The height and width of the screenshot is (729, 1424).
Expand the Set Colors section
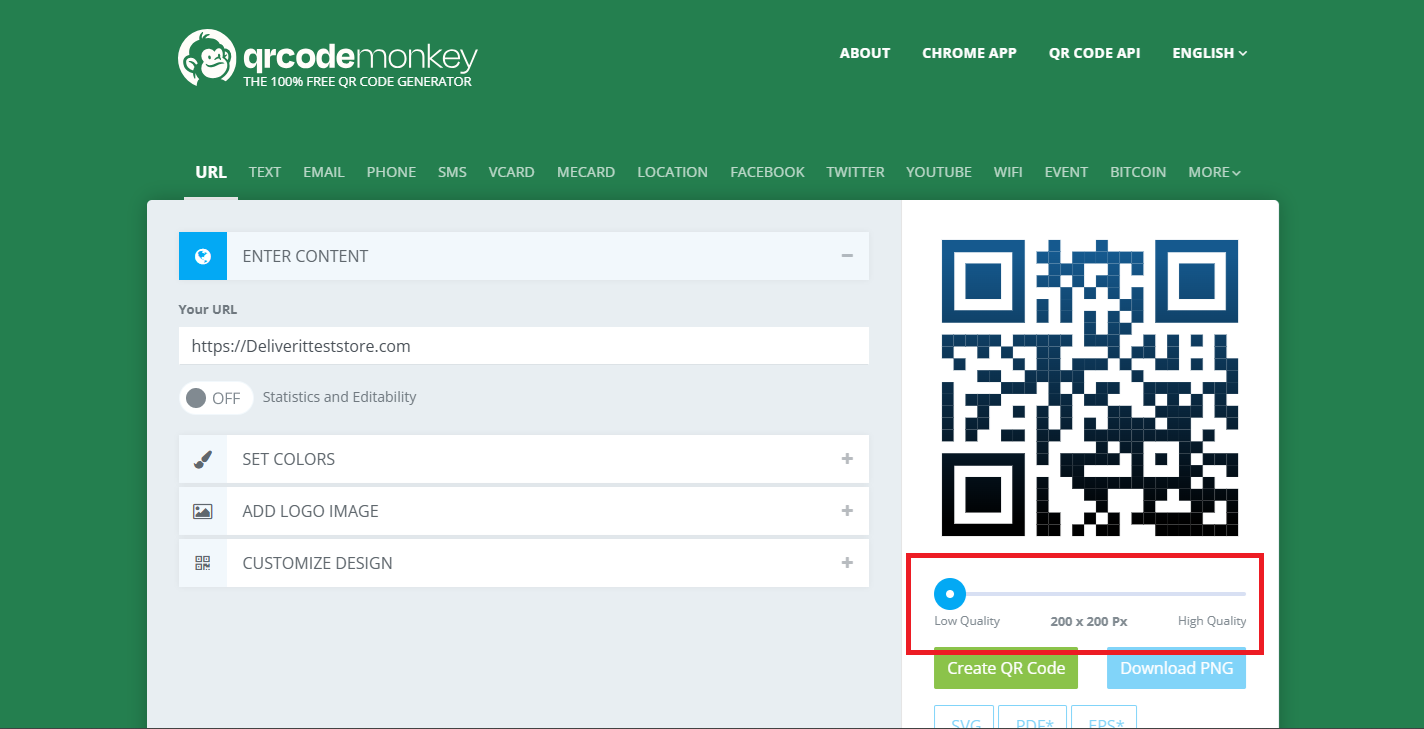847,459
